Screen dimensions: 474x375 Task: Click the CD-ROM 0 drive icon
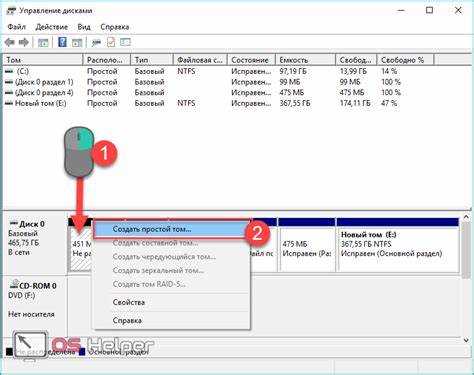(x=14, y=284)
